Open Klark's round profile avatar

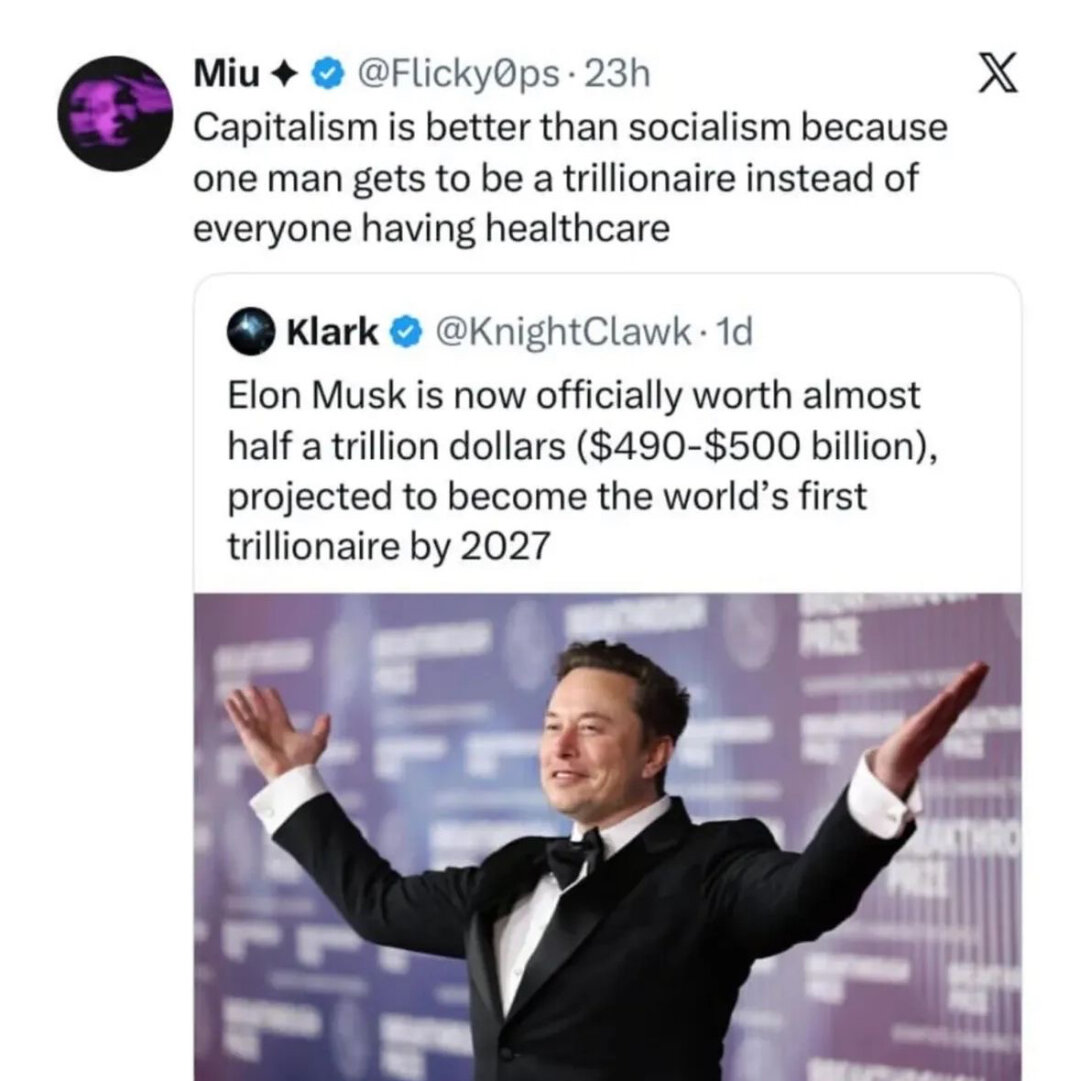[x=250, y=331]
